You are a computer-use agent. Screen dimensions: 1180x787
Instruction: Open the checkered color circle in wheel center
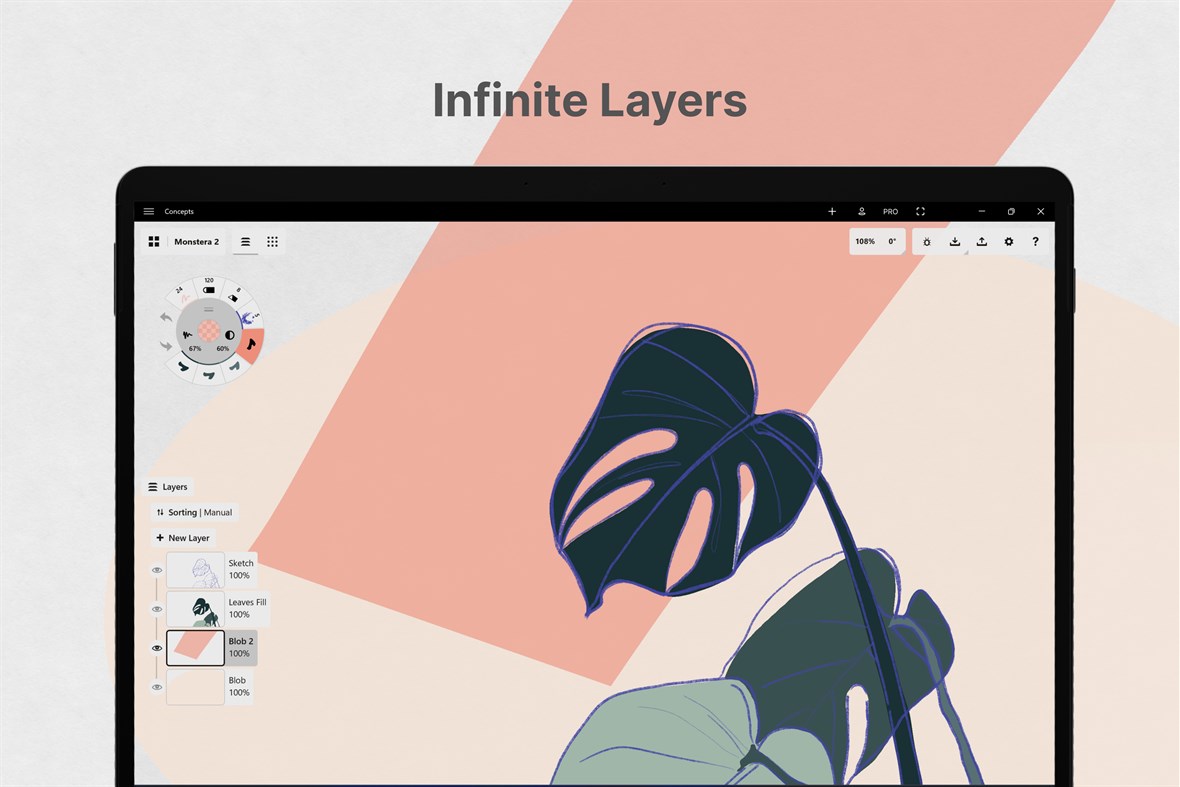(x=208, y=330)
